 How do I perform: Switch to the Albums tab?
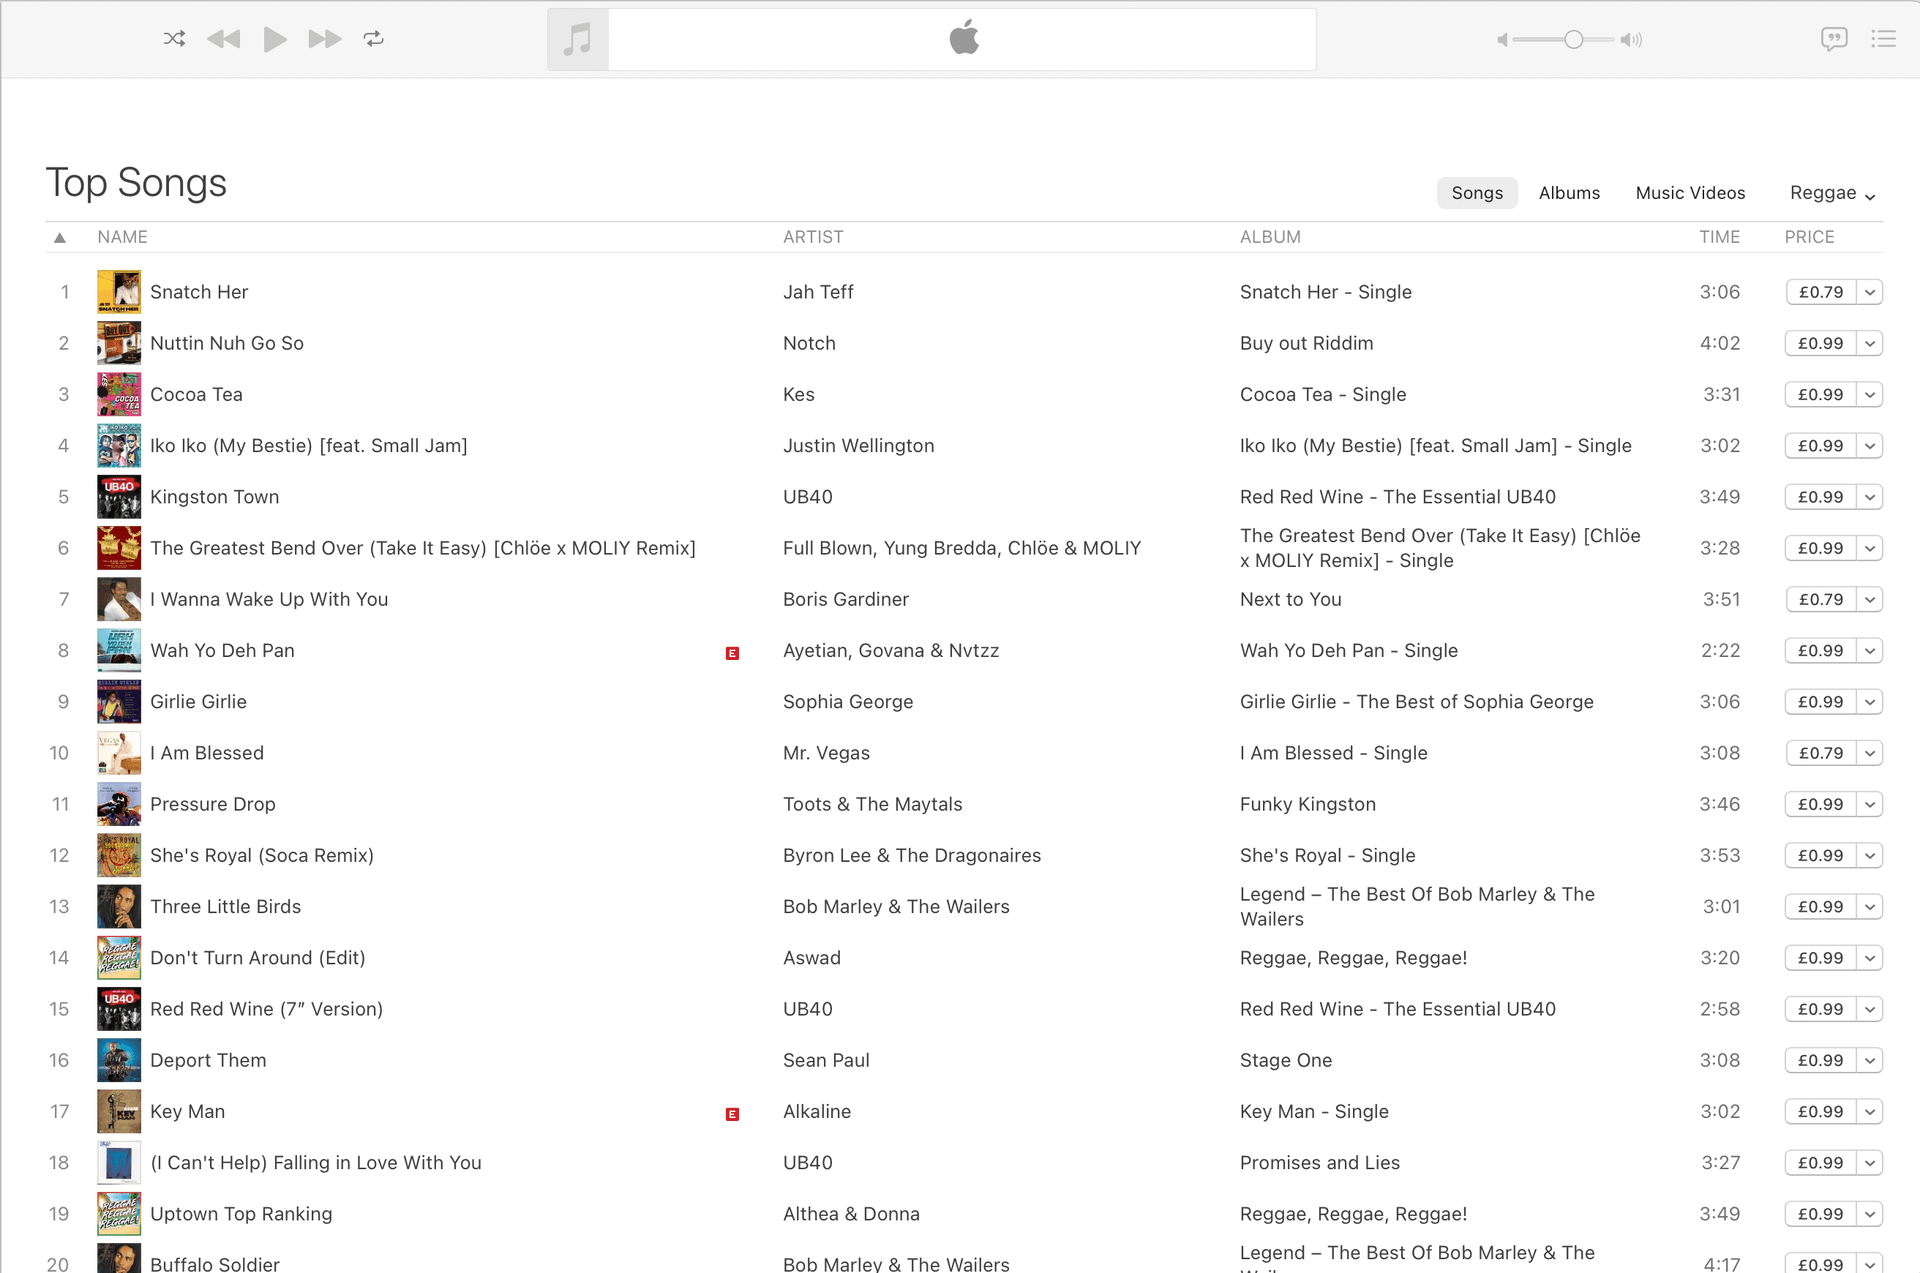pos(1569,193)
